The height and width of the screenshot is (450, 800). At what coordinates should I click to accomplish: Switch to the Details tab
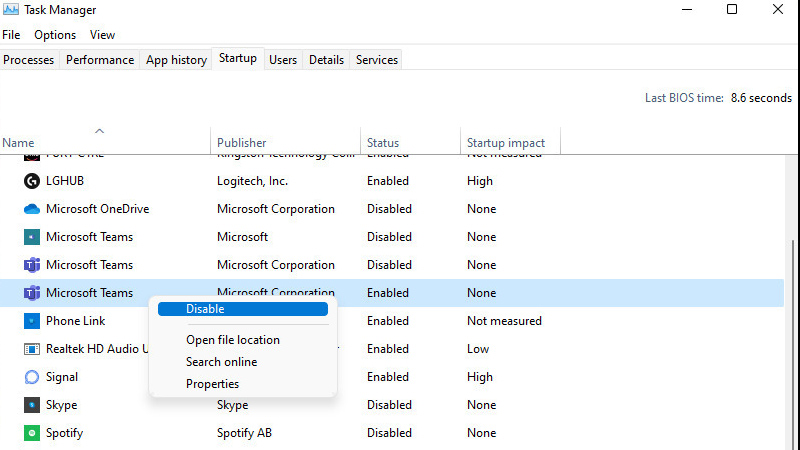click(x=327, y=60)
